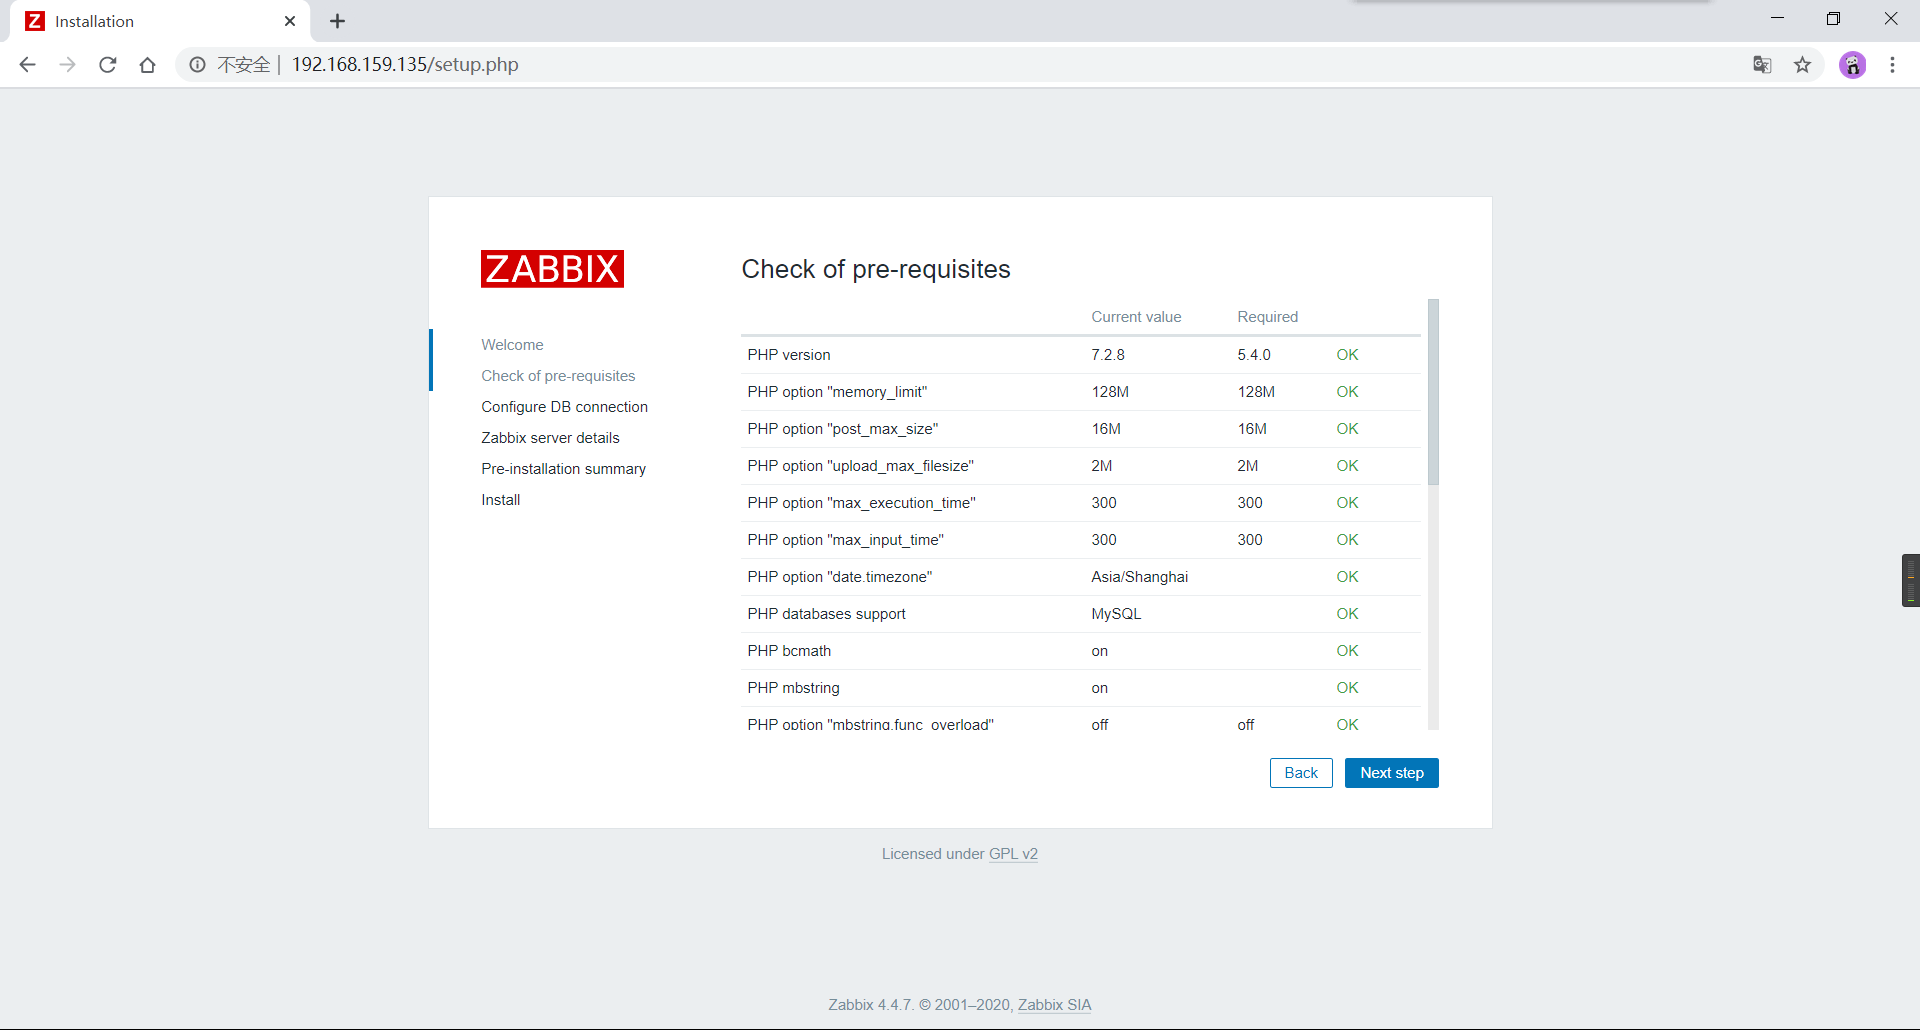Click the PHP bcmath row label
The width and height of the screenshot is (1920, 1030).
789,651
